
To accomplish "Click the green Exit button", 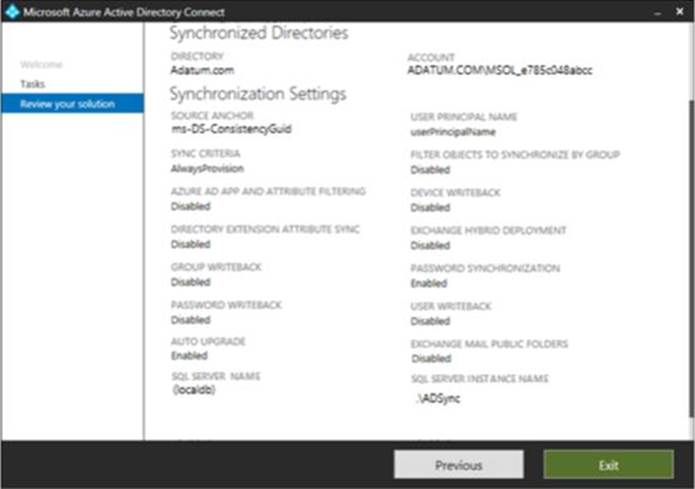I will coord(609,465).
